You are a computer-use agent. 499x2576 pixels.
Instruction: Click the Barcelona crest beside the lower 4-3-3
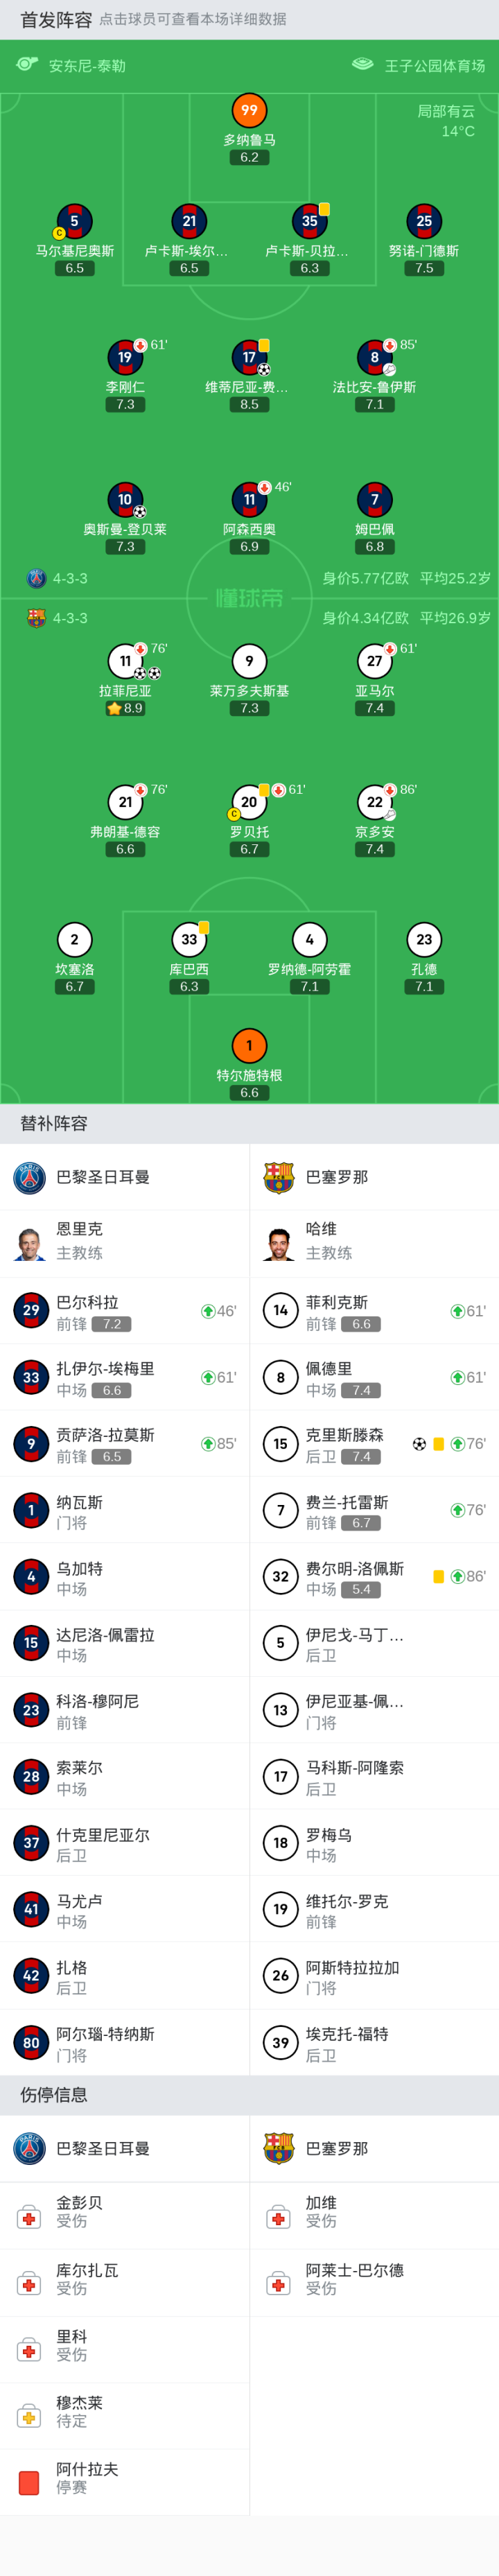[x=36, y=618]
